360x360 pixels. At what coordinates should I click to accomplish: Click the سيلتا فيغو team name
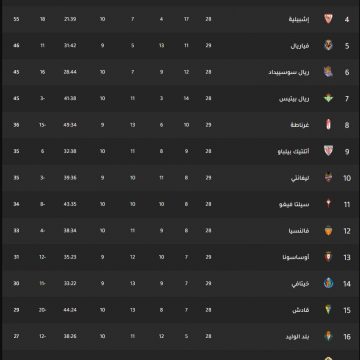click(x=294, y=204)
